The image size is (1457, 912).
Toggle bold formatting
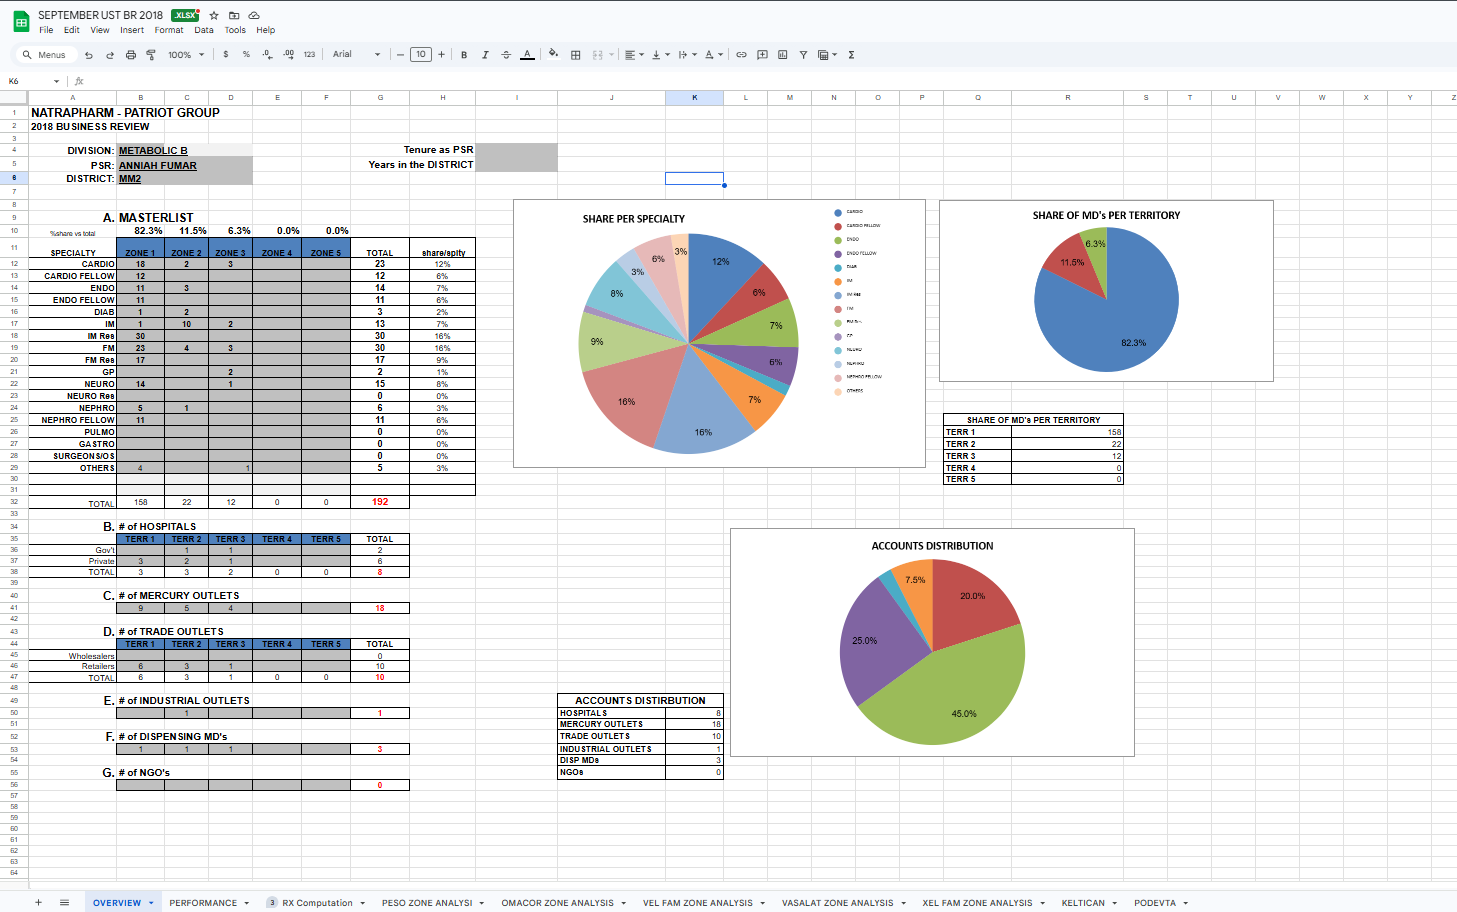[464, 55]
